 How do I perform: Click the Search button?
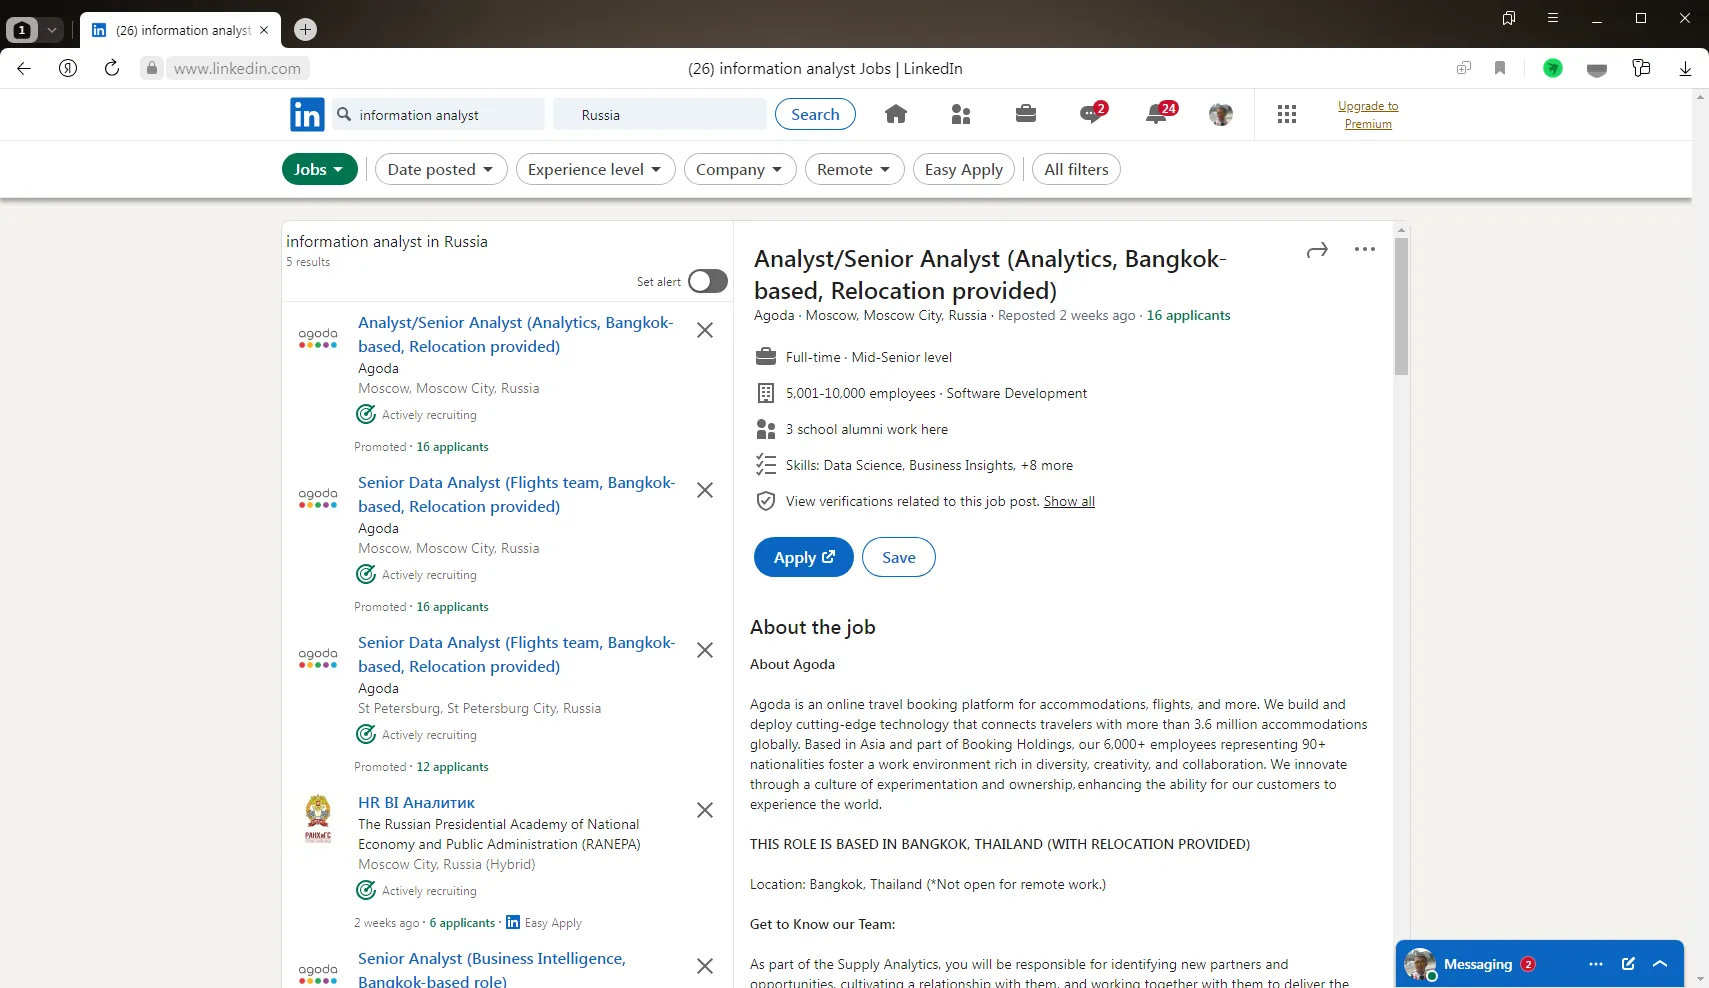(x=815, y=114)
